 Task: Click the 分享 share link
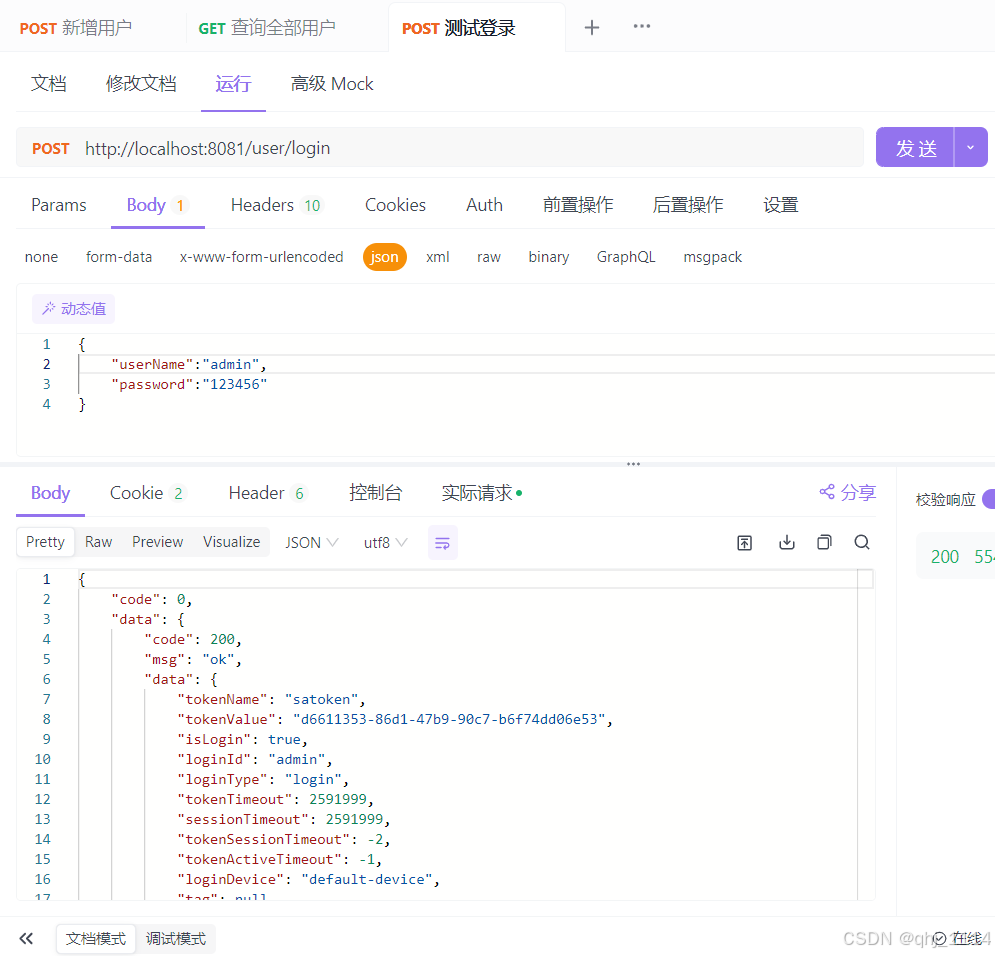tap(847, 492)
